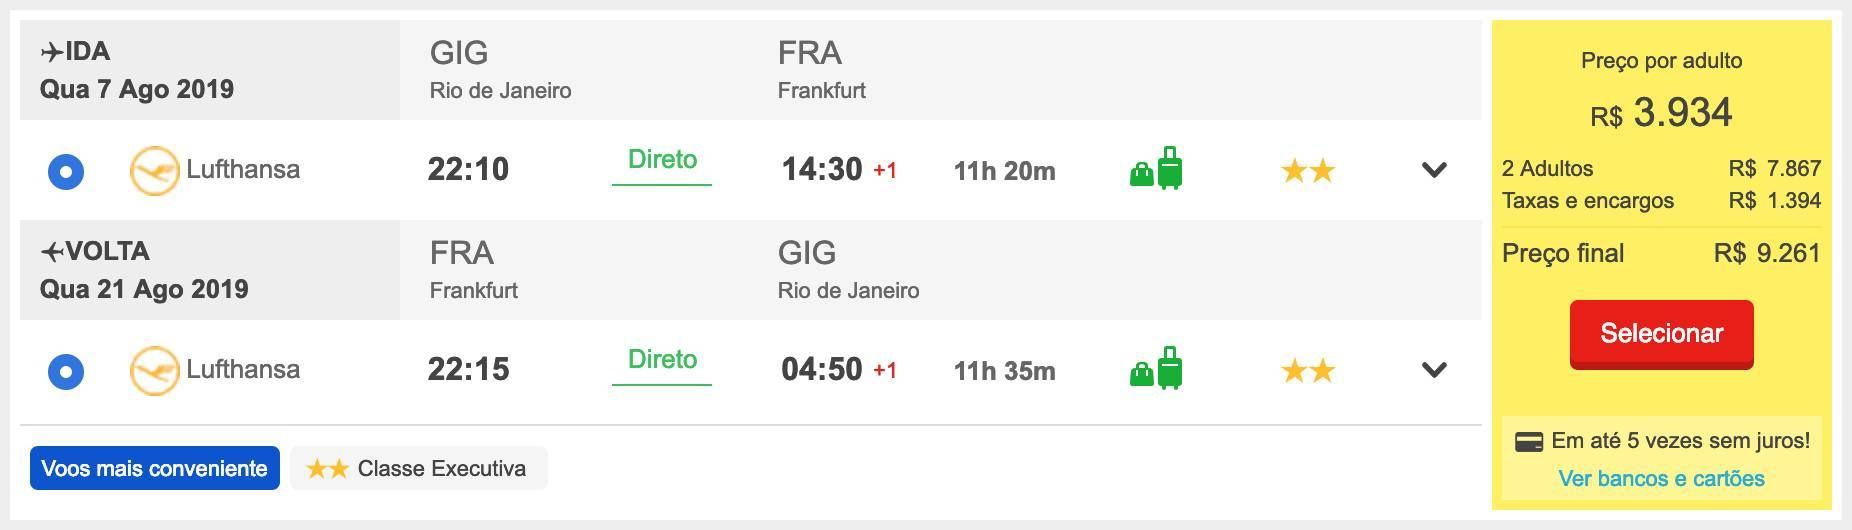Click green baggage icons on return flight
The height and width of the screenshot is (530, 1852).
[1156, 368]
